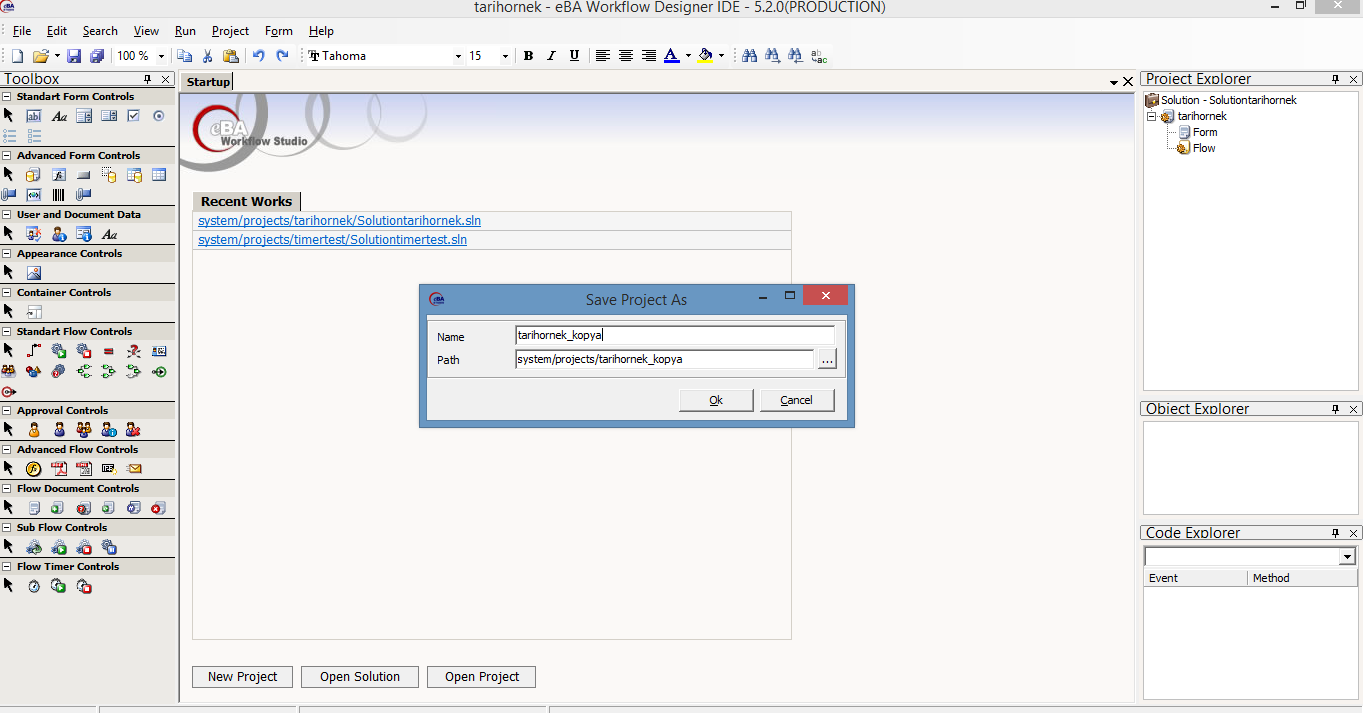Click the Open Solution button
The width and height of the screenshot is (1363, 713).
click(x=360, y=677)
